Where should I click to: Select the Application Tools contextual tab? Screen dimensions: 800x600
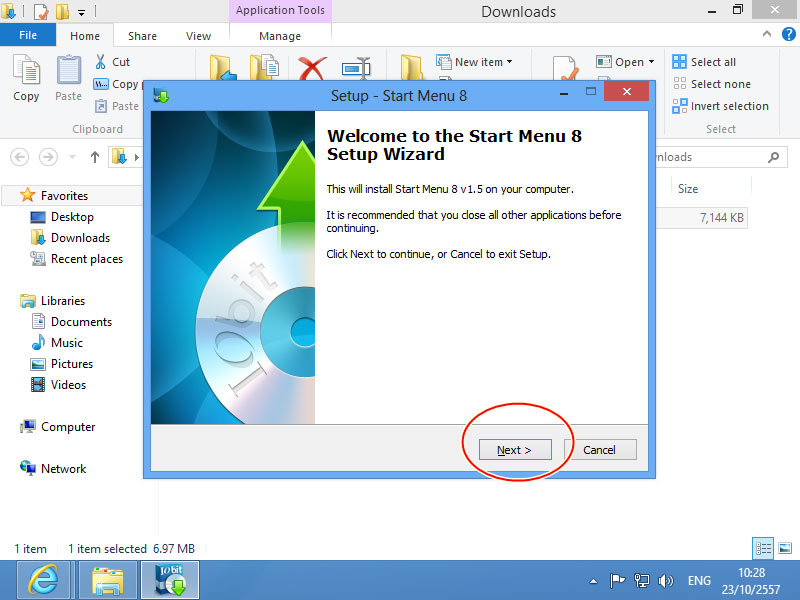280,10
